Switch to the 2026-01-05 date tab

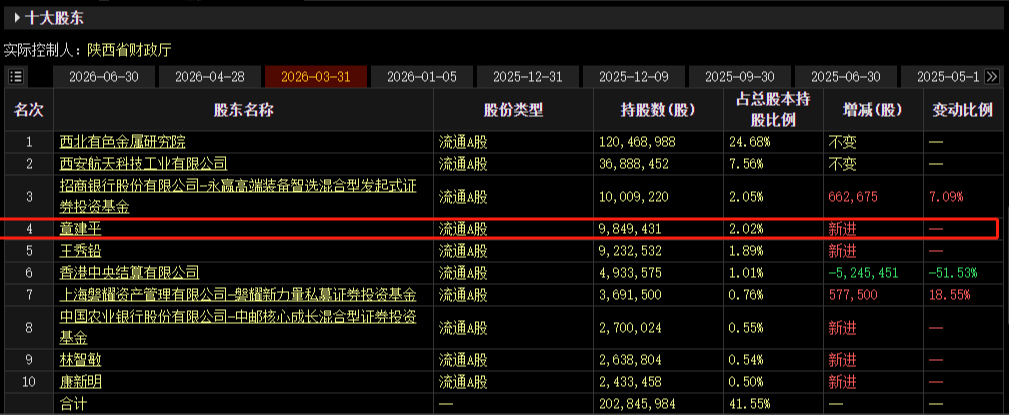421,77
